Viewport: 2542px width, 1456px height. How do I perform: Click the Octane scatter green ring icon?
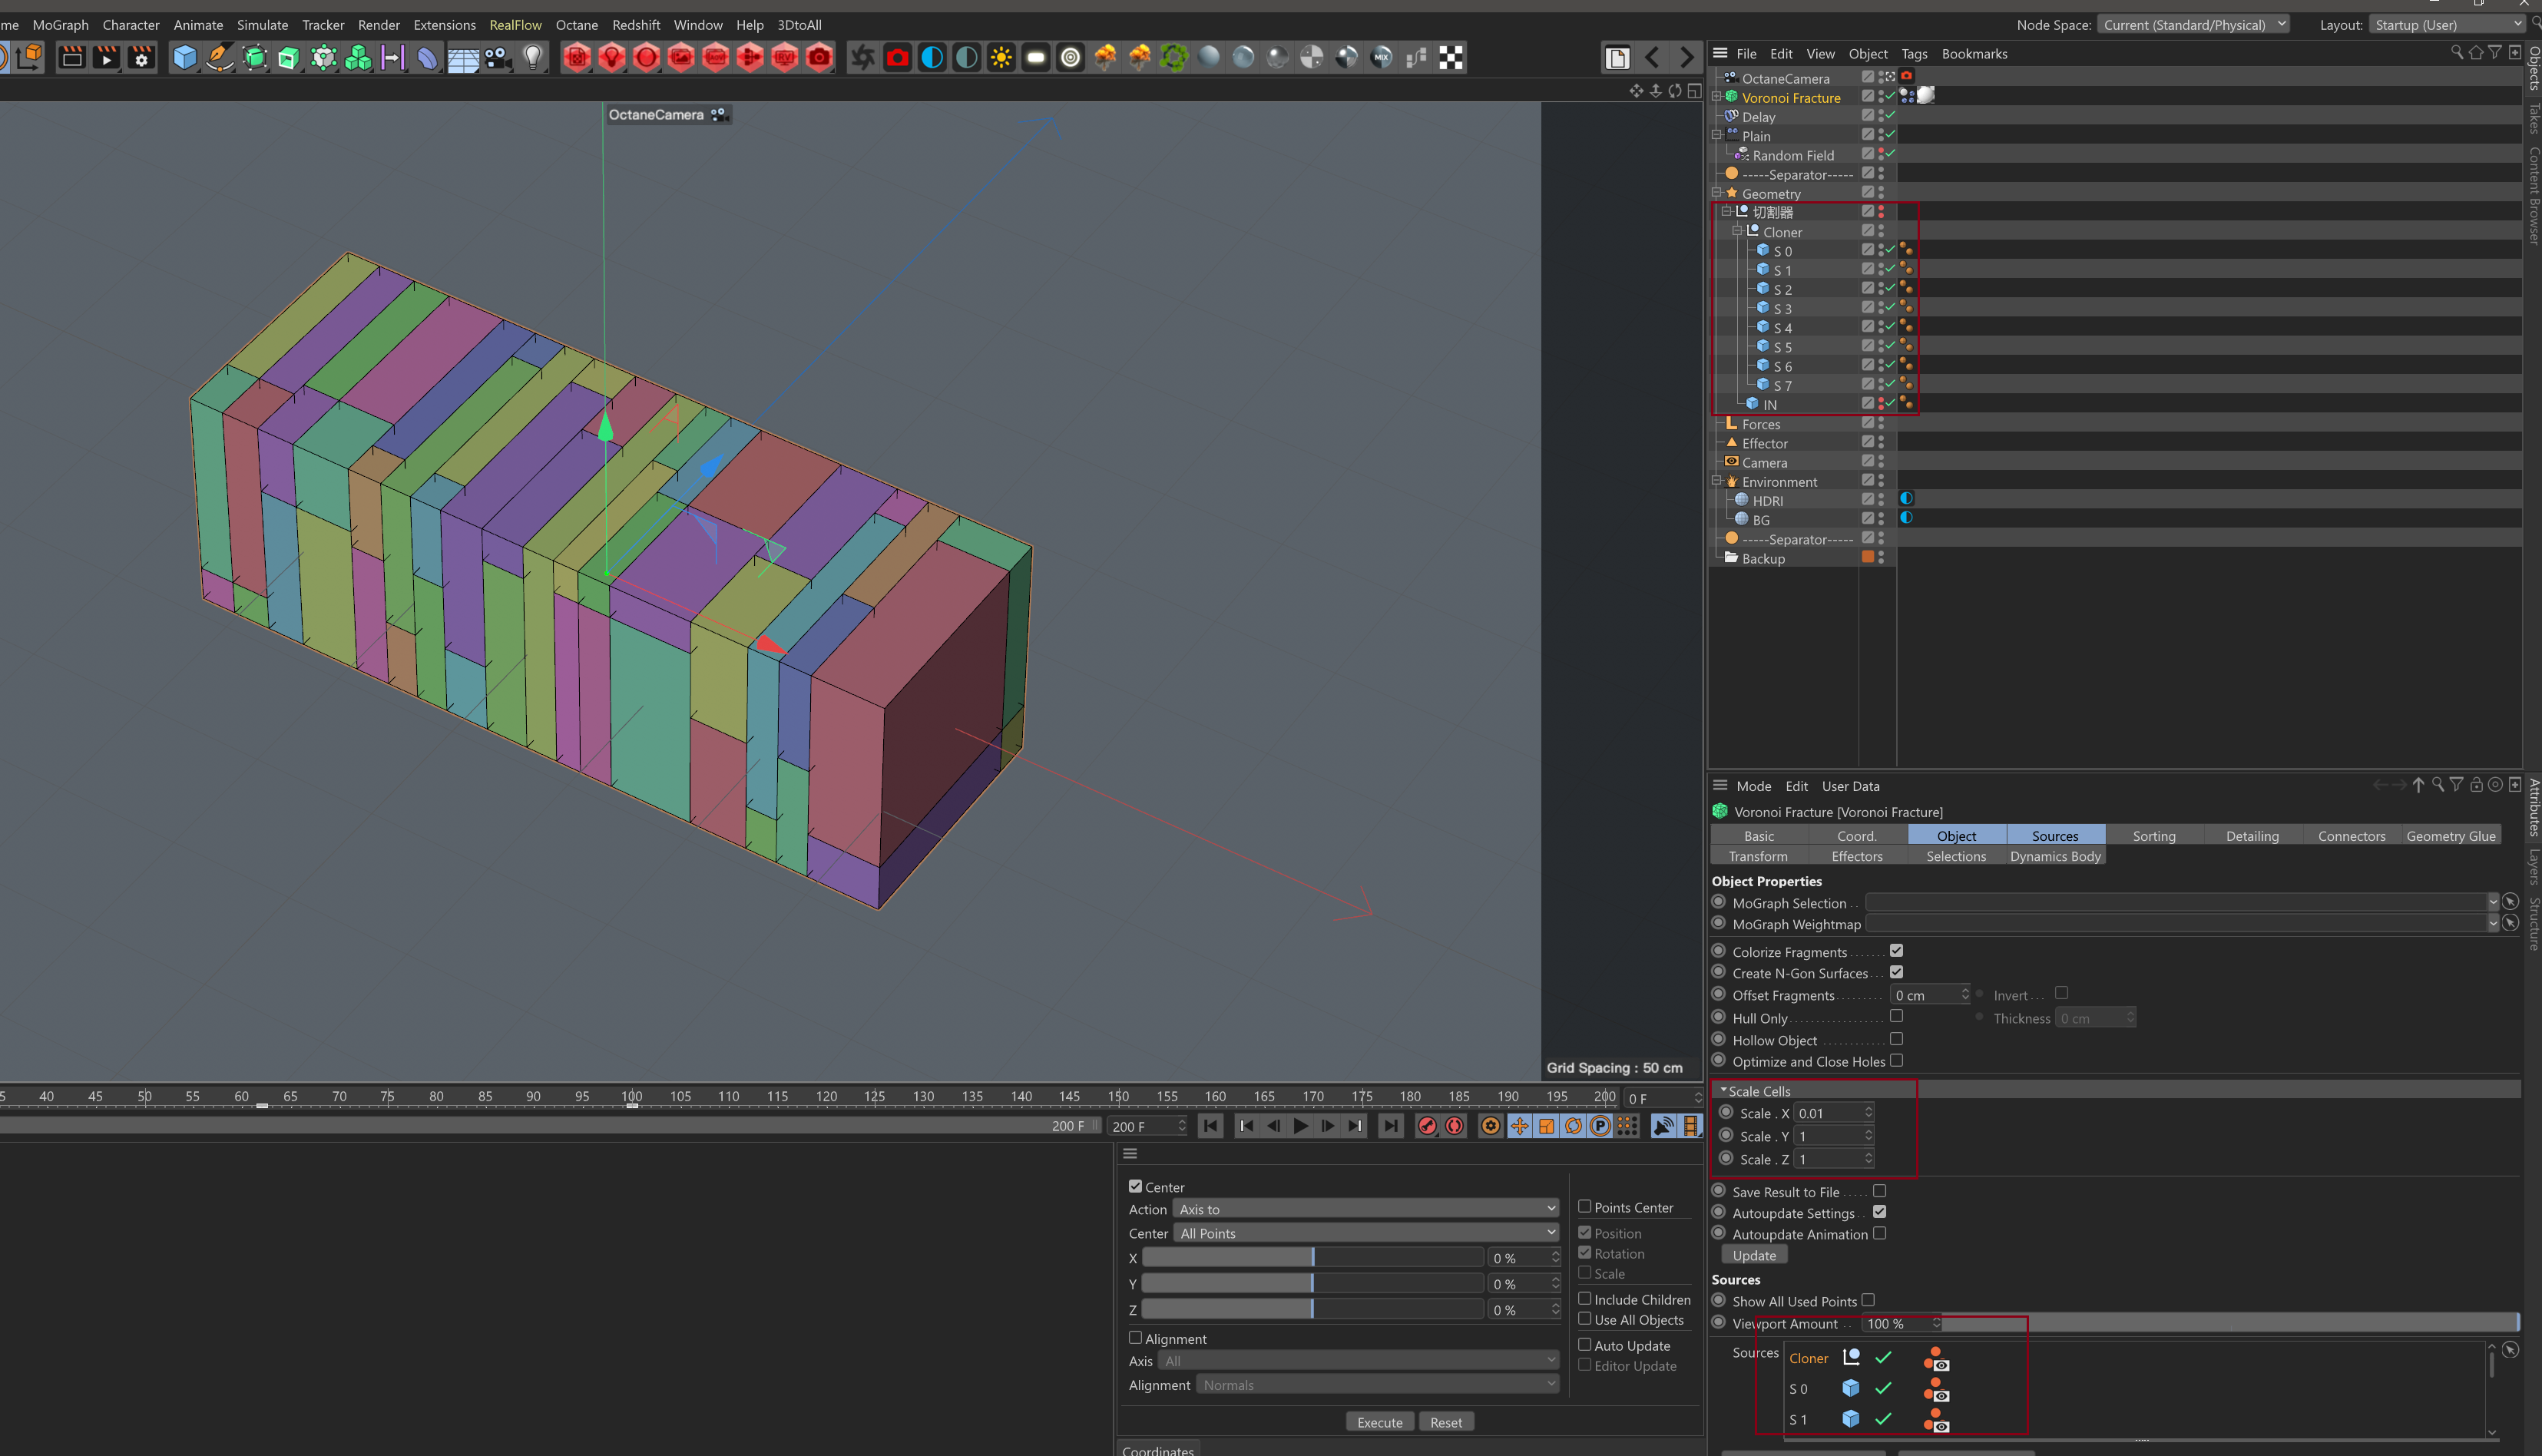tap(1174, 58)
